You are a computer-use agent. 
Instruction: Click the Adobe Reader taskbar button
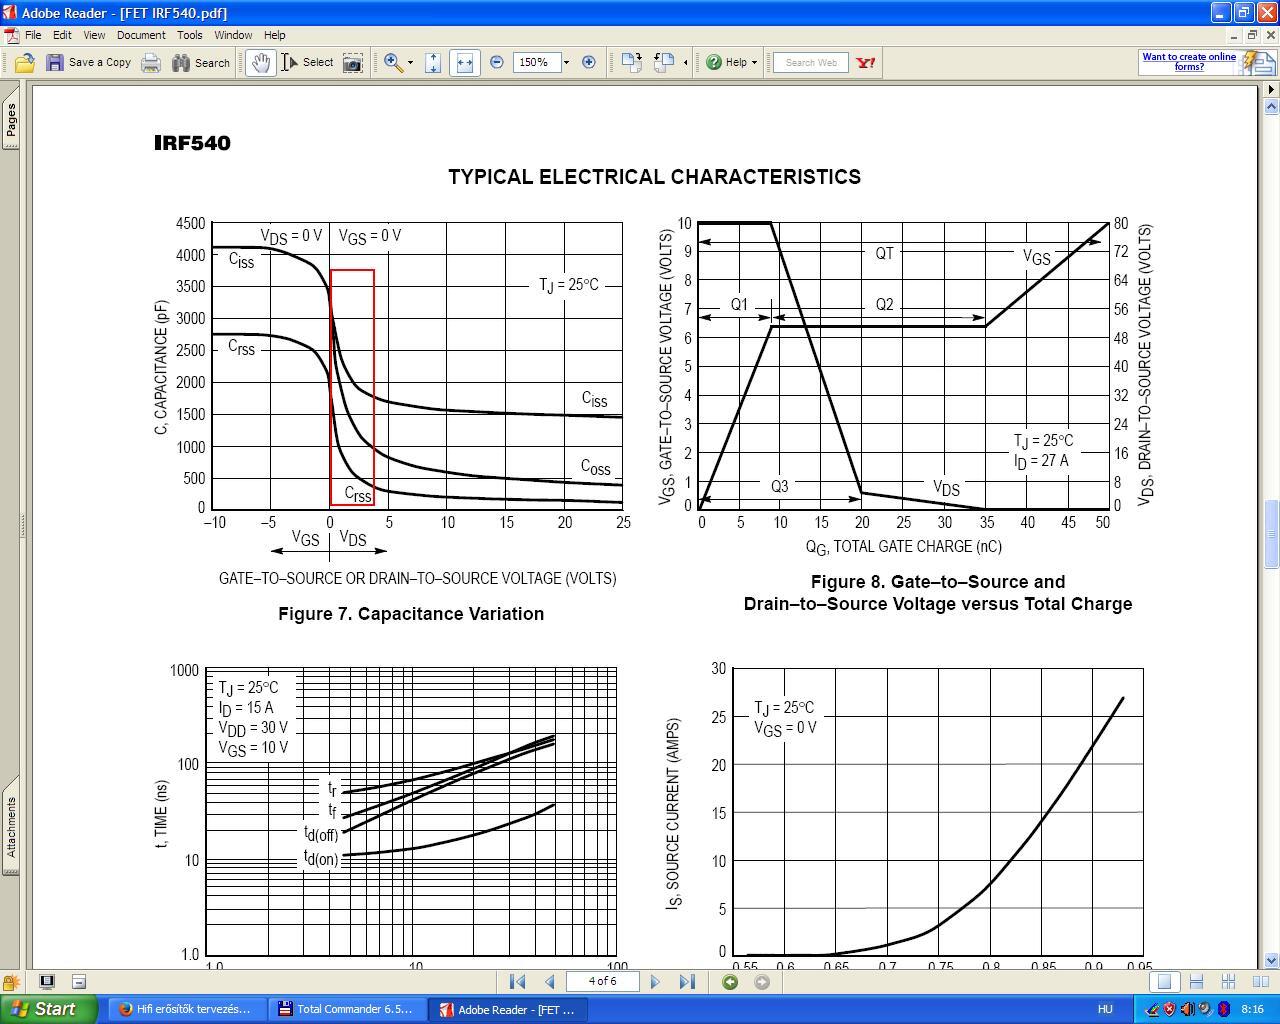click(506, 1009)
